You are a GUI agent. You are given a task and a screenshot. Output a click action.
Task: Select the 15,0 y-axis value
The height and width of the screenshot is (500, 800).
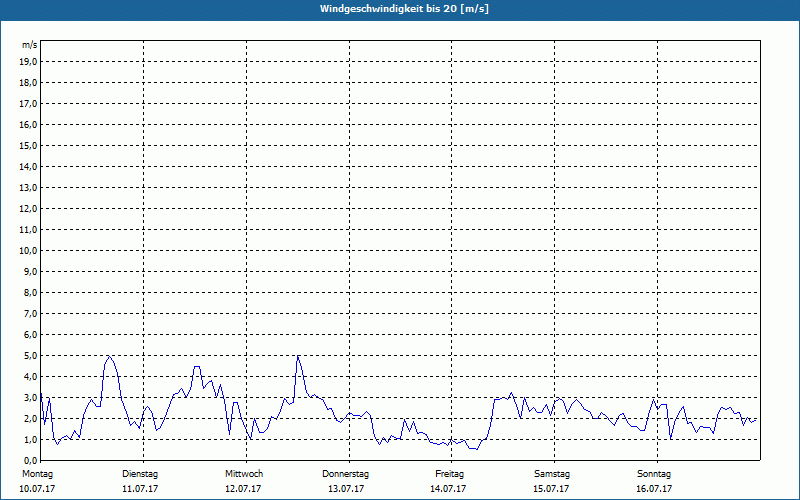[x=28, y=145]
